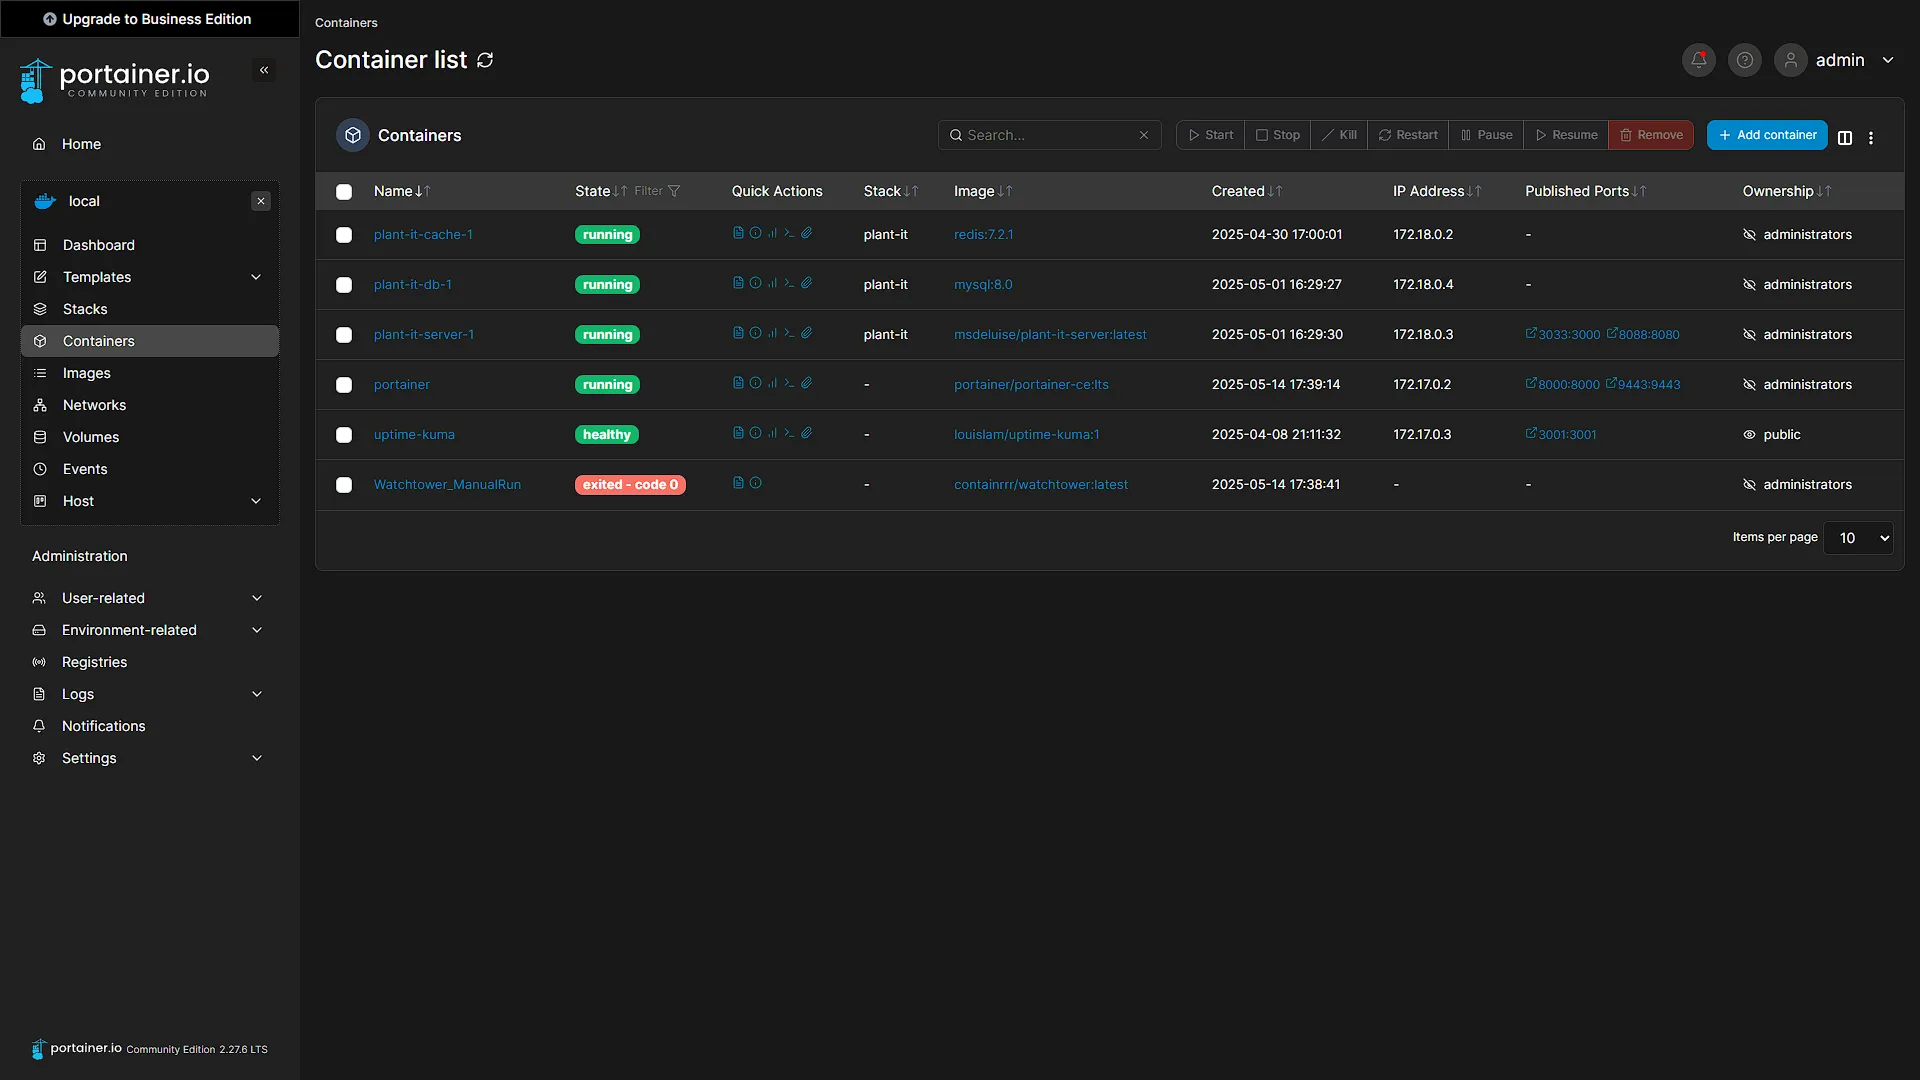Change items per page dropdown
Screen dimensions: 1920x1080
[1858, 538]
